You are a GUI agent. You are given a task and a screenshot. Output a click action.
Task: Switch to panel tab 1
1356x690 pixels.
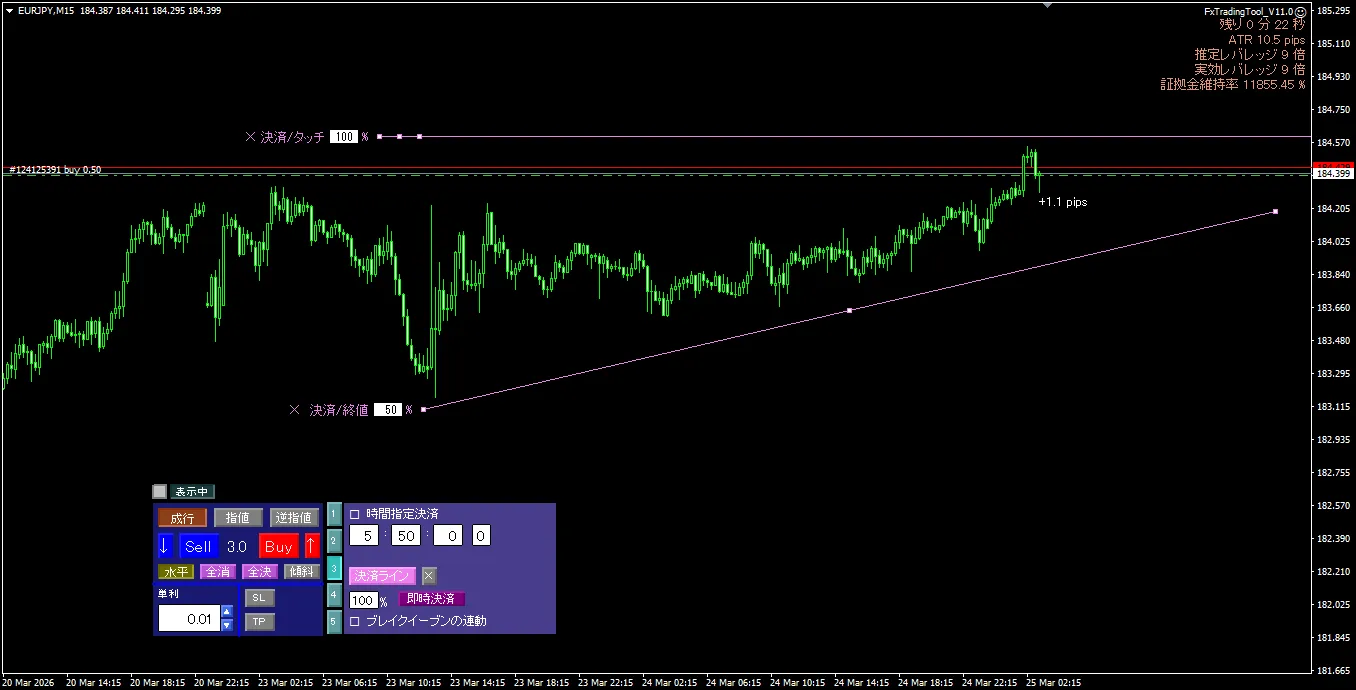pyautogui.click(x=334, y=515)
